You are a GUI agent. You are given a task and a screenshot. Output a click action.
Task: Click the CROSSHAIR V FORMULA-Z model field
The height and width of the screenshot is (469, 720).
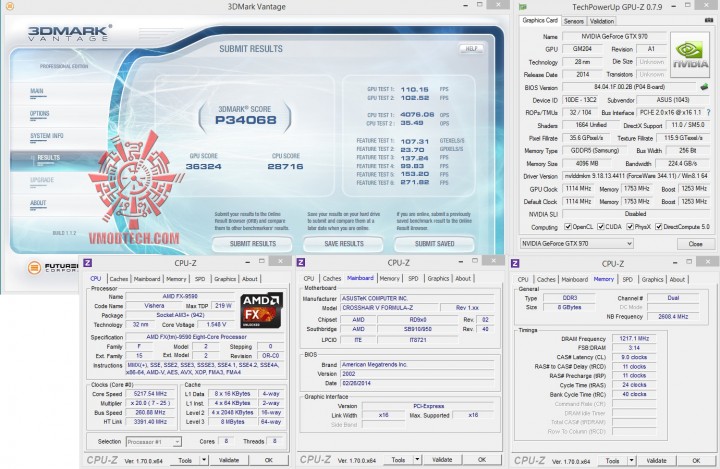(x=389, y=308)
